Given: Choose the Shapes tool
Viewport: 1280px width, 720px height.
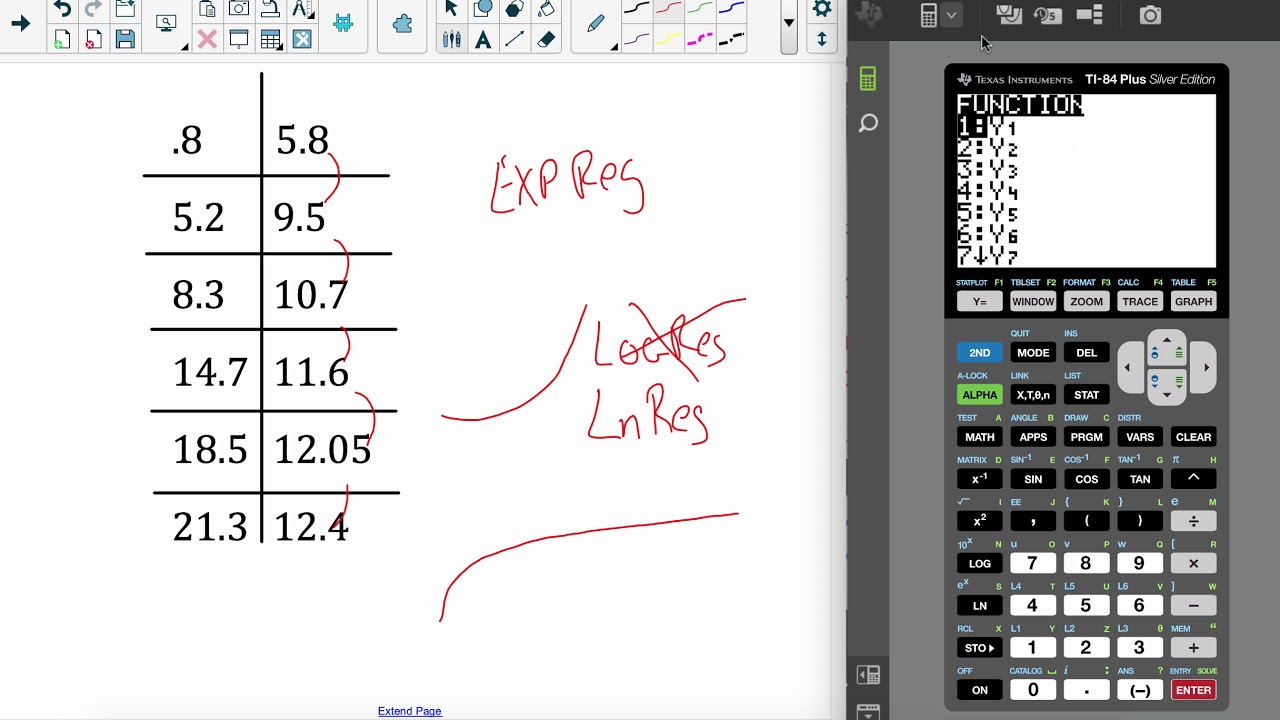Looking at the screenshot, I should [x=483, y=10].
